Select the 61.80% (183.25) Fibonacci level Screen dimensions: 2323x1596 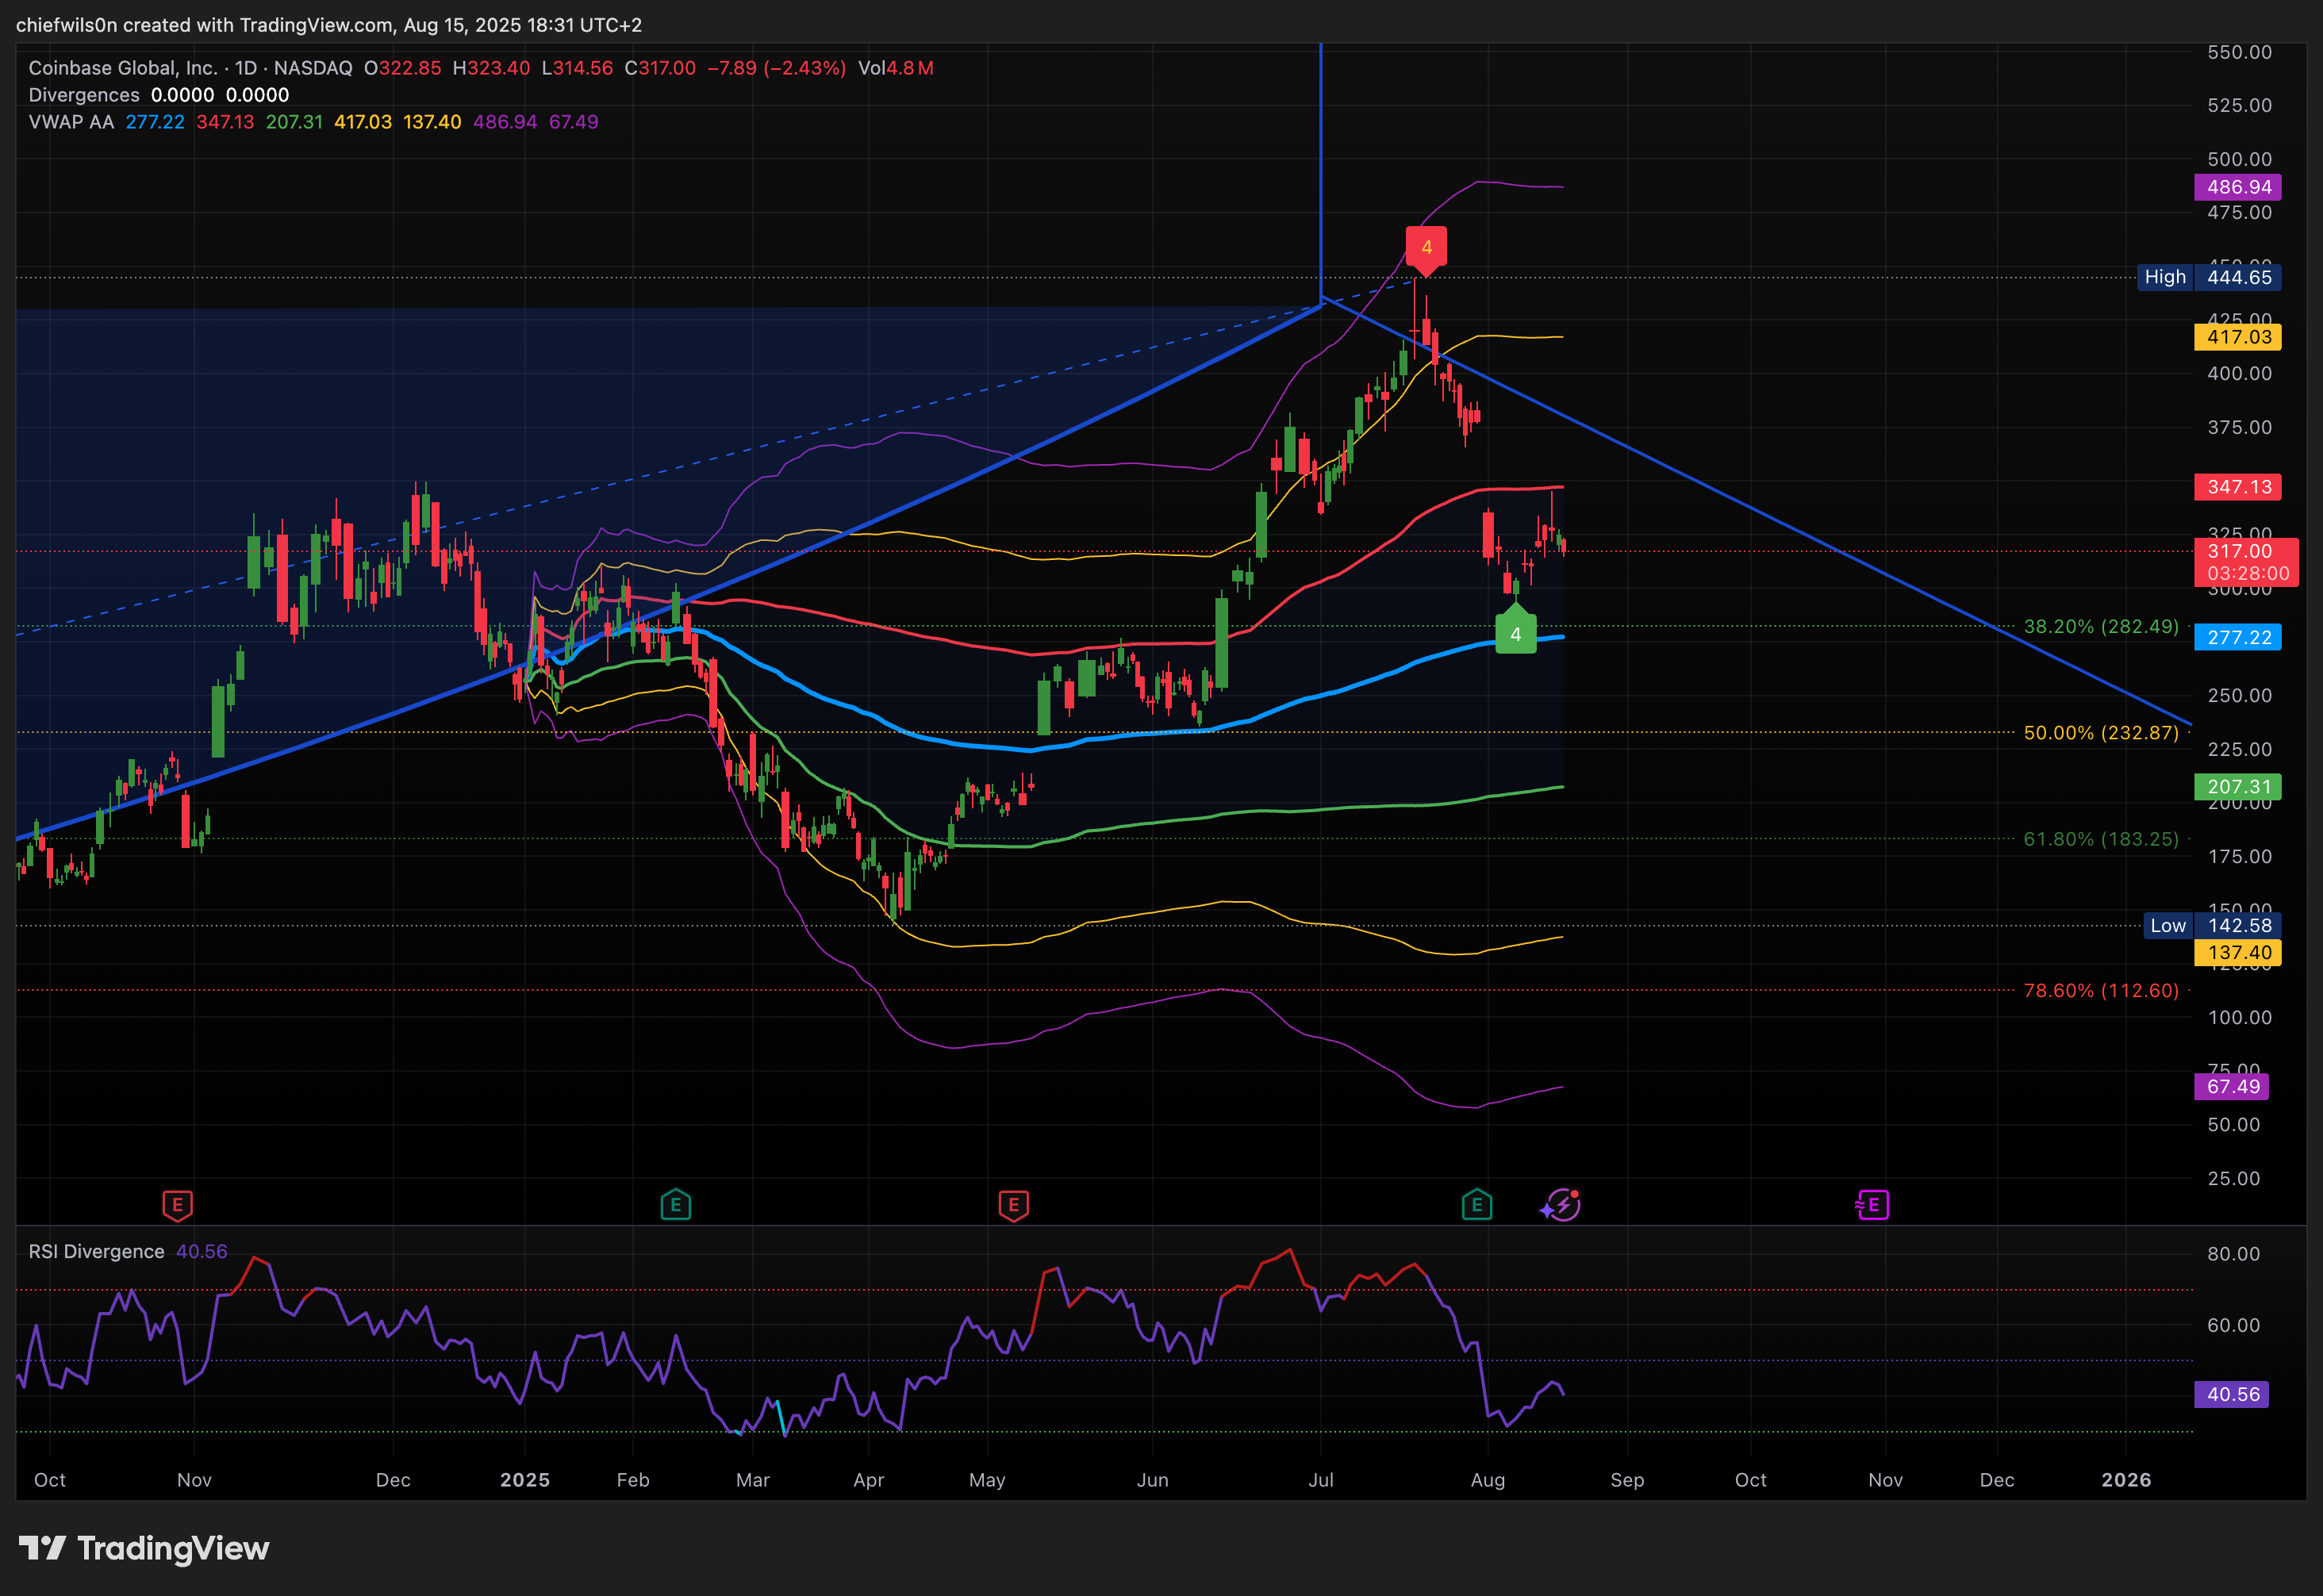tap(2101, 839)
